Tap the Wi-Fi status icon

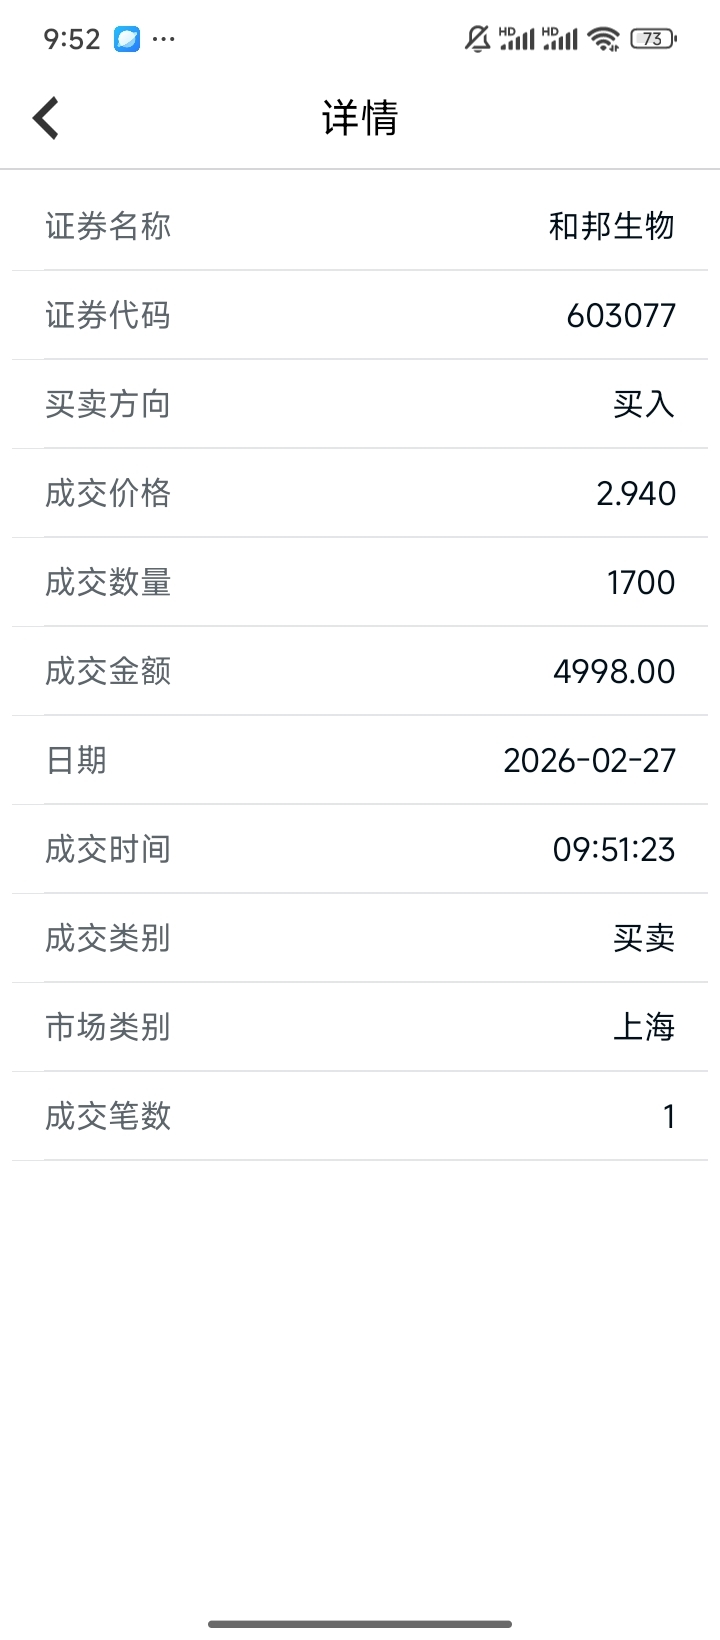click(604, 39)
